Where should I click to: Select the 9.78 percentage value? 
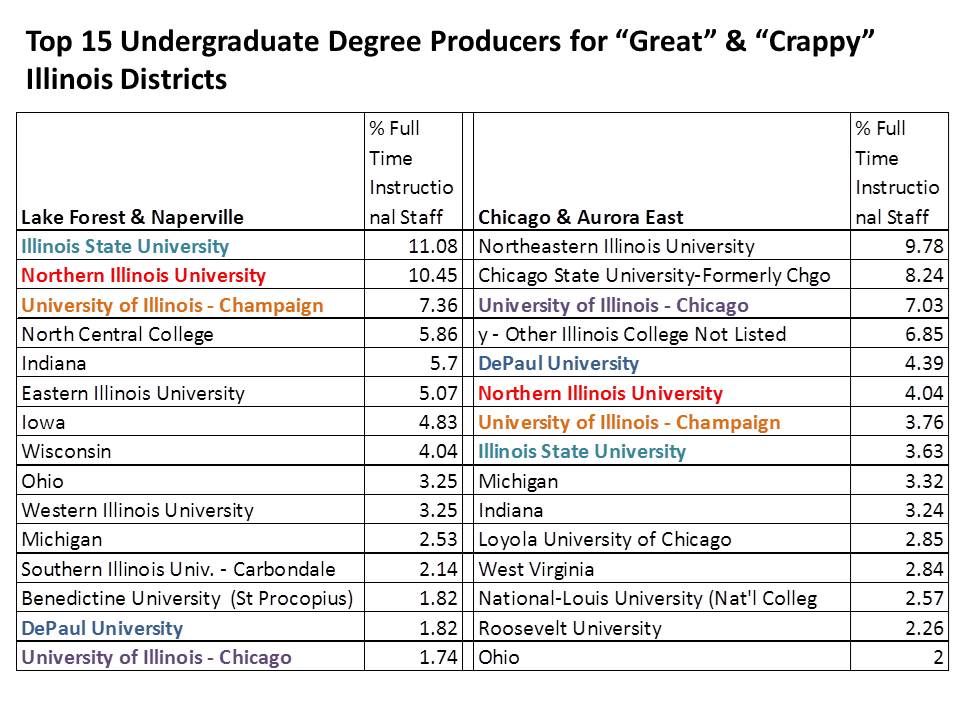click(924, 246)
